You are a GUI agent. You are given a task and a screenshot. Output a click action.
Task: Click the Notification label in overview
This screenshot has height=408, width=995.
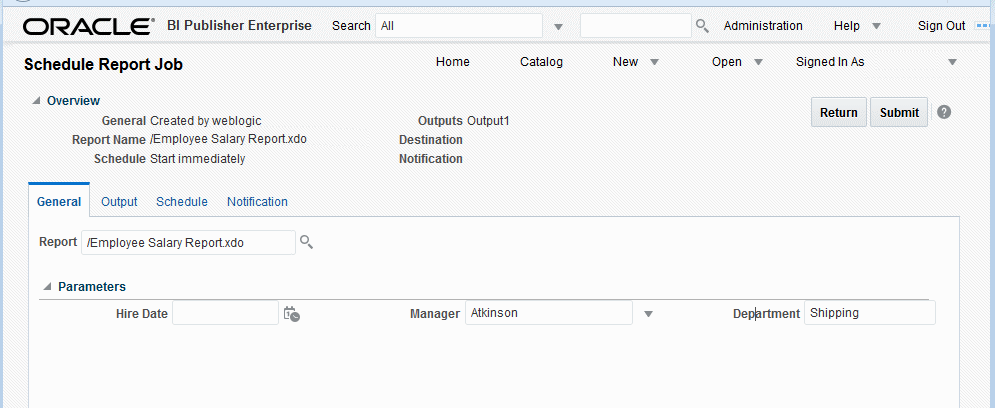[x=430, y=159]
